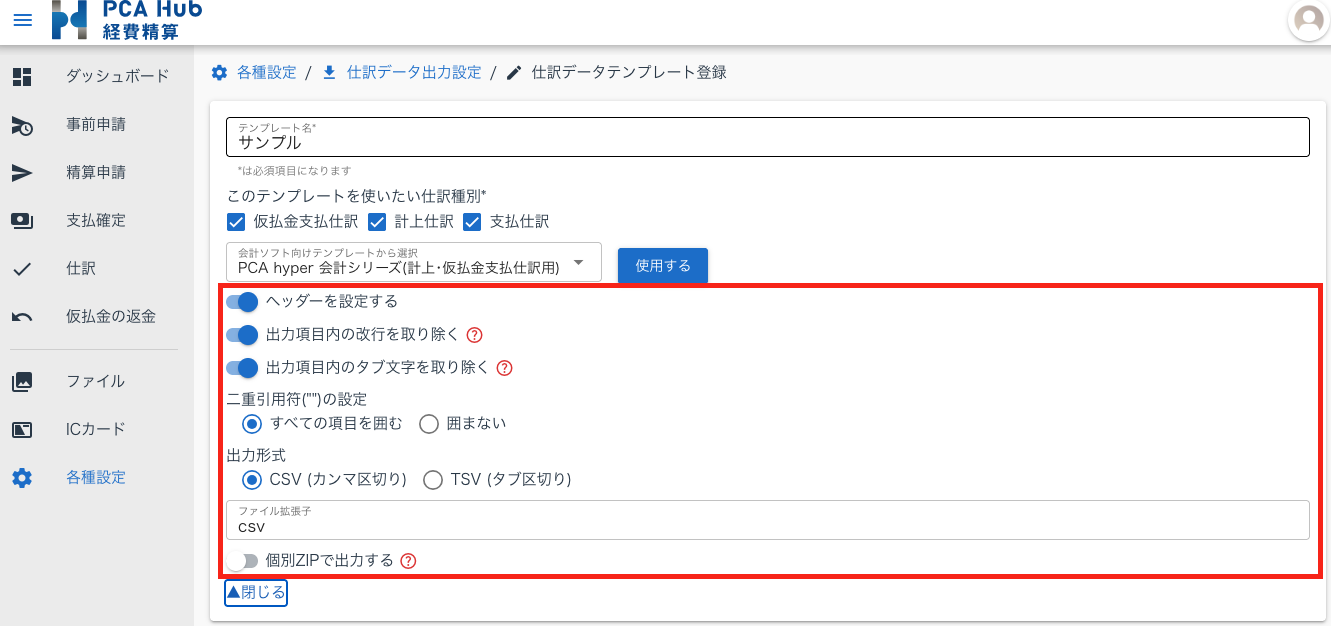This screenshot has height=626, width=1331.
Task: Select 囲まない radio button
Action: pyautogui.click(x=429, y=424)
